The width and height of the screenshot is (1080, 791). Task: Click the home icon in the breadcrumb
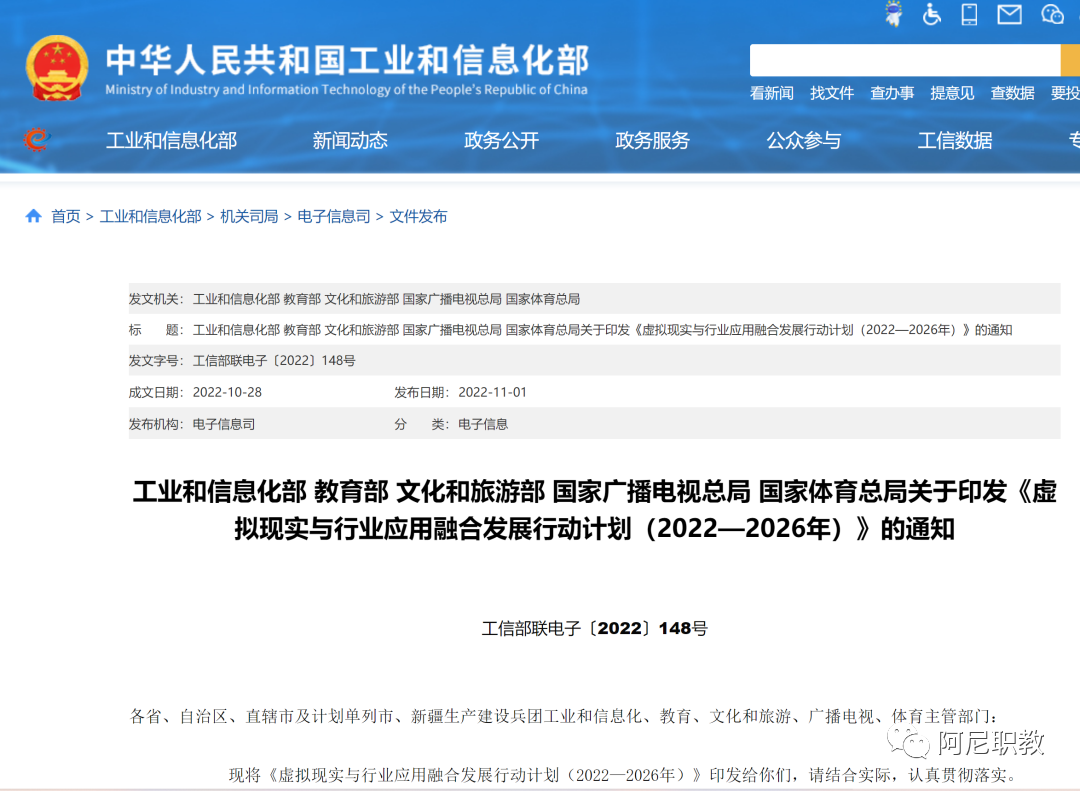33,216
